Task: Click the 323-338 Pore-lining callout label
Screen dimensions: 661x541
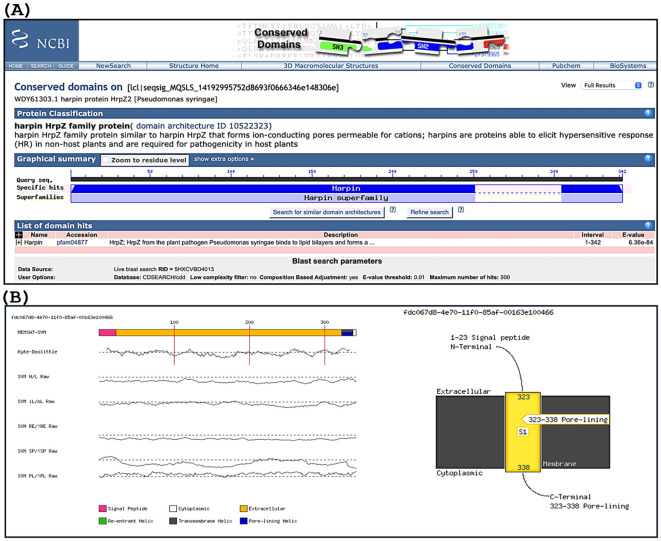Action: click(567, 420)
